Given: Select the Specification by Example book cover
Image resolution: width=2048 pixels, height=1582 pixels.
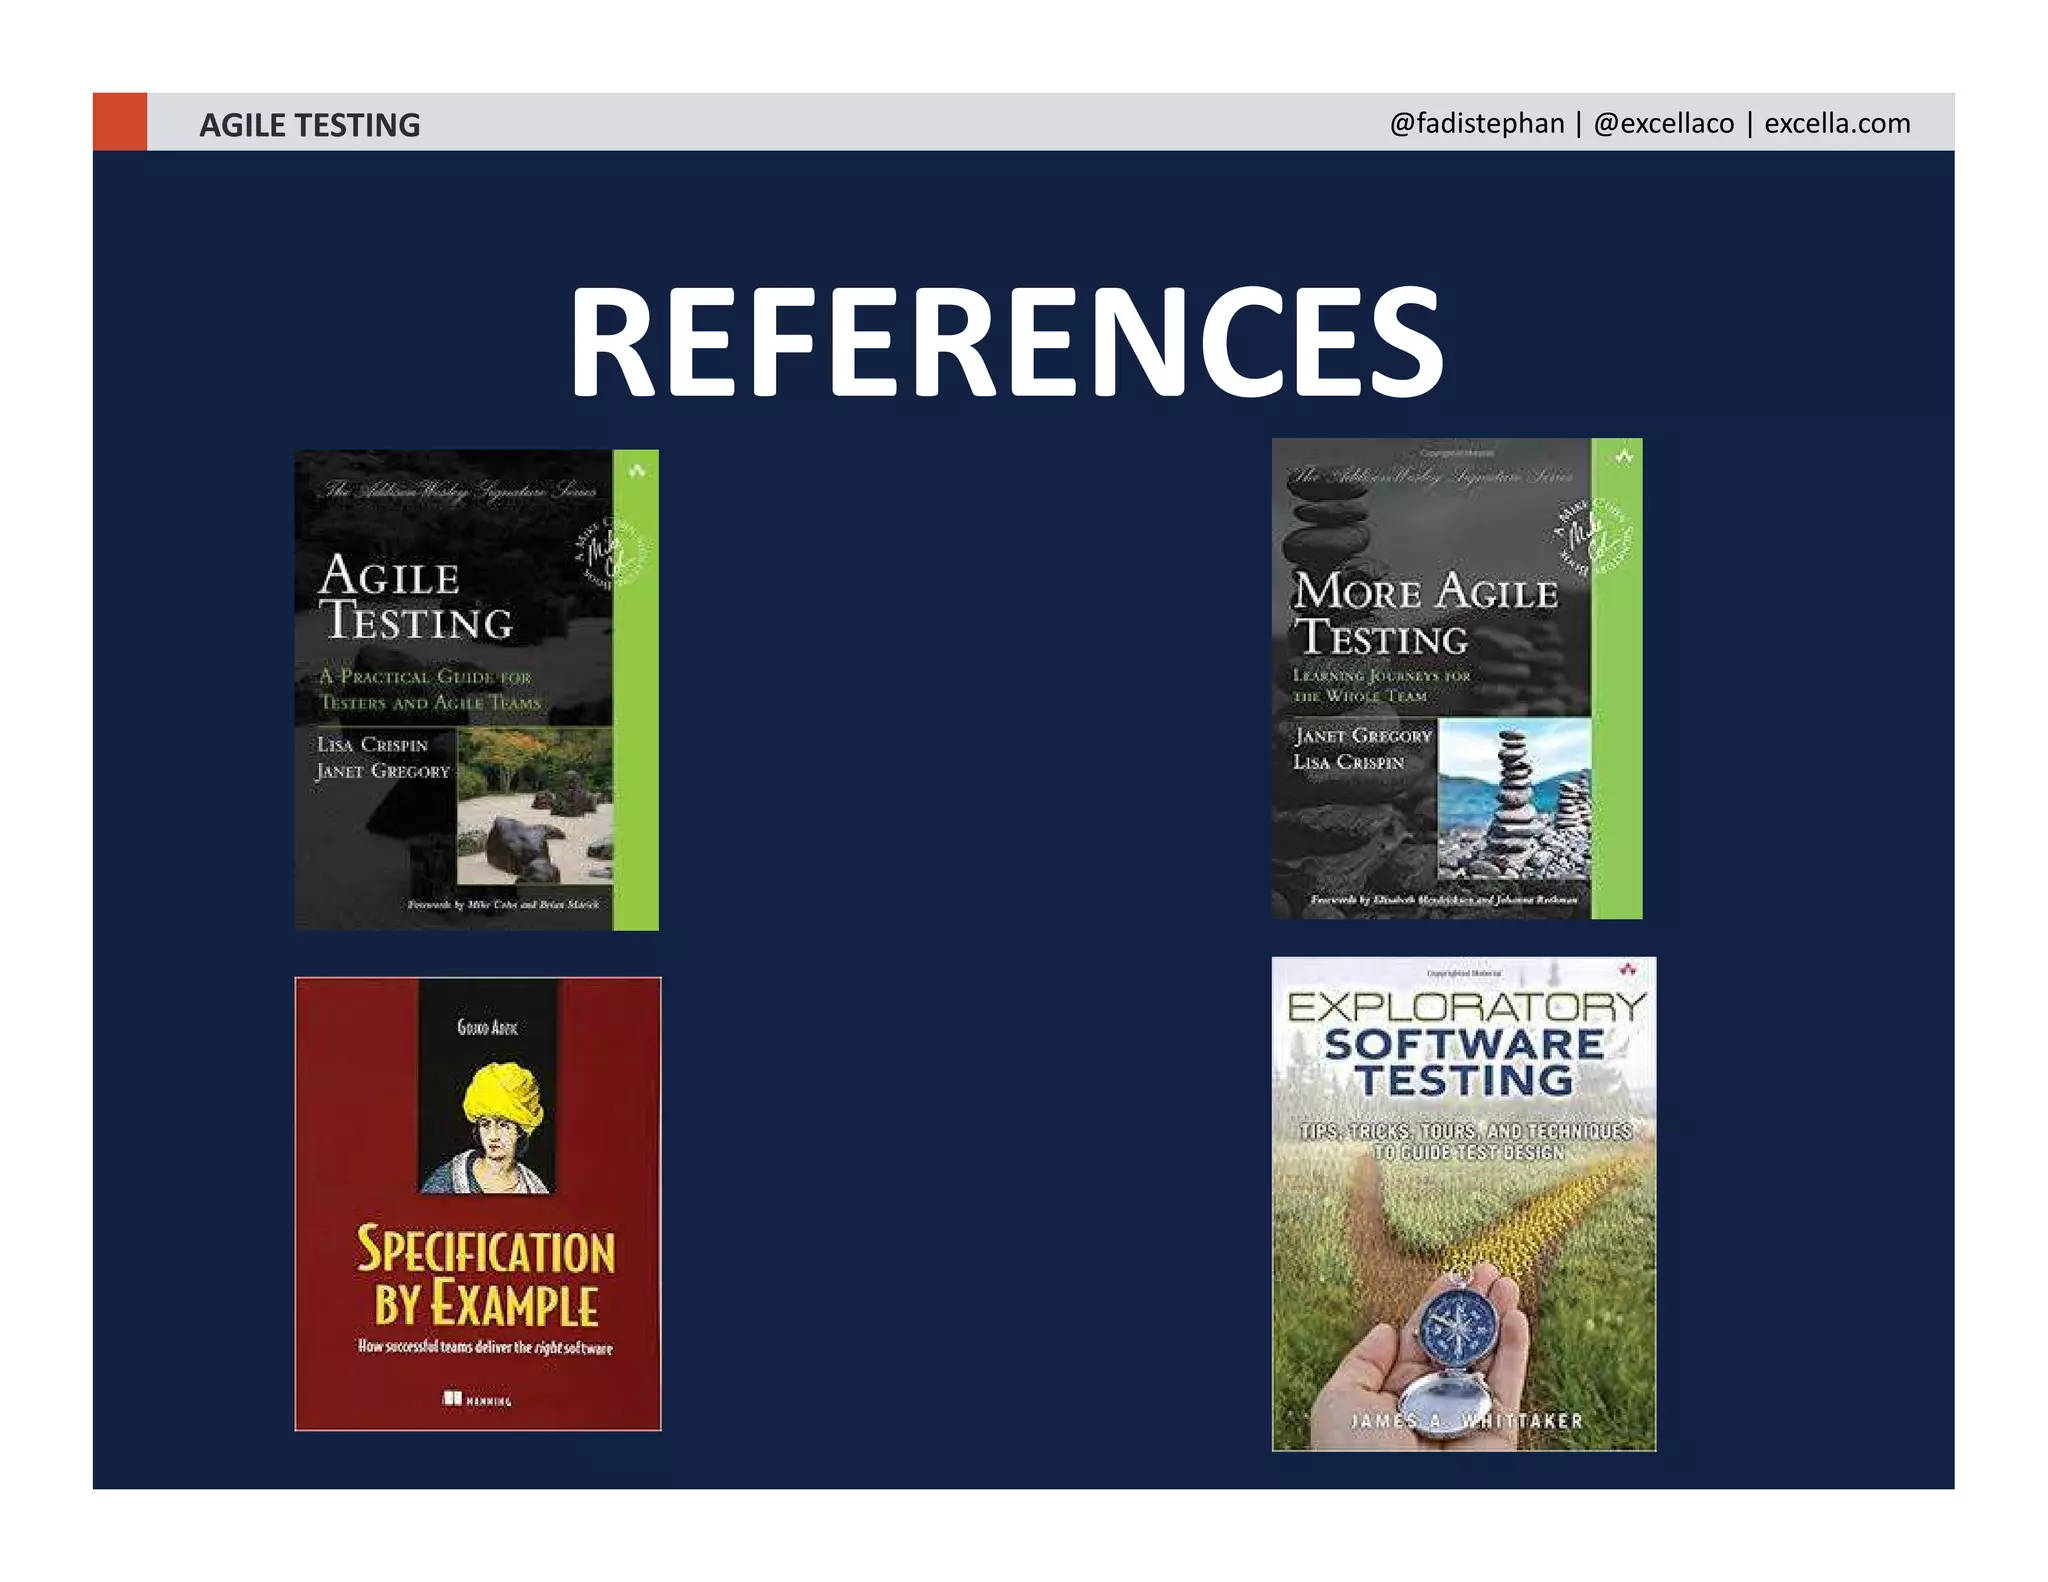Looking at the screenshot, I should tap(478, 1204).
